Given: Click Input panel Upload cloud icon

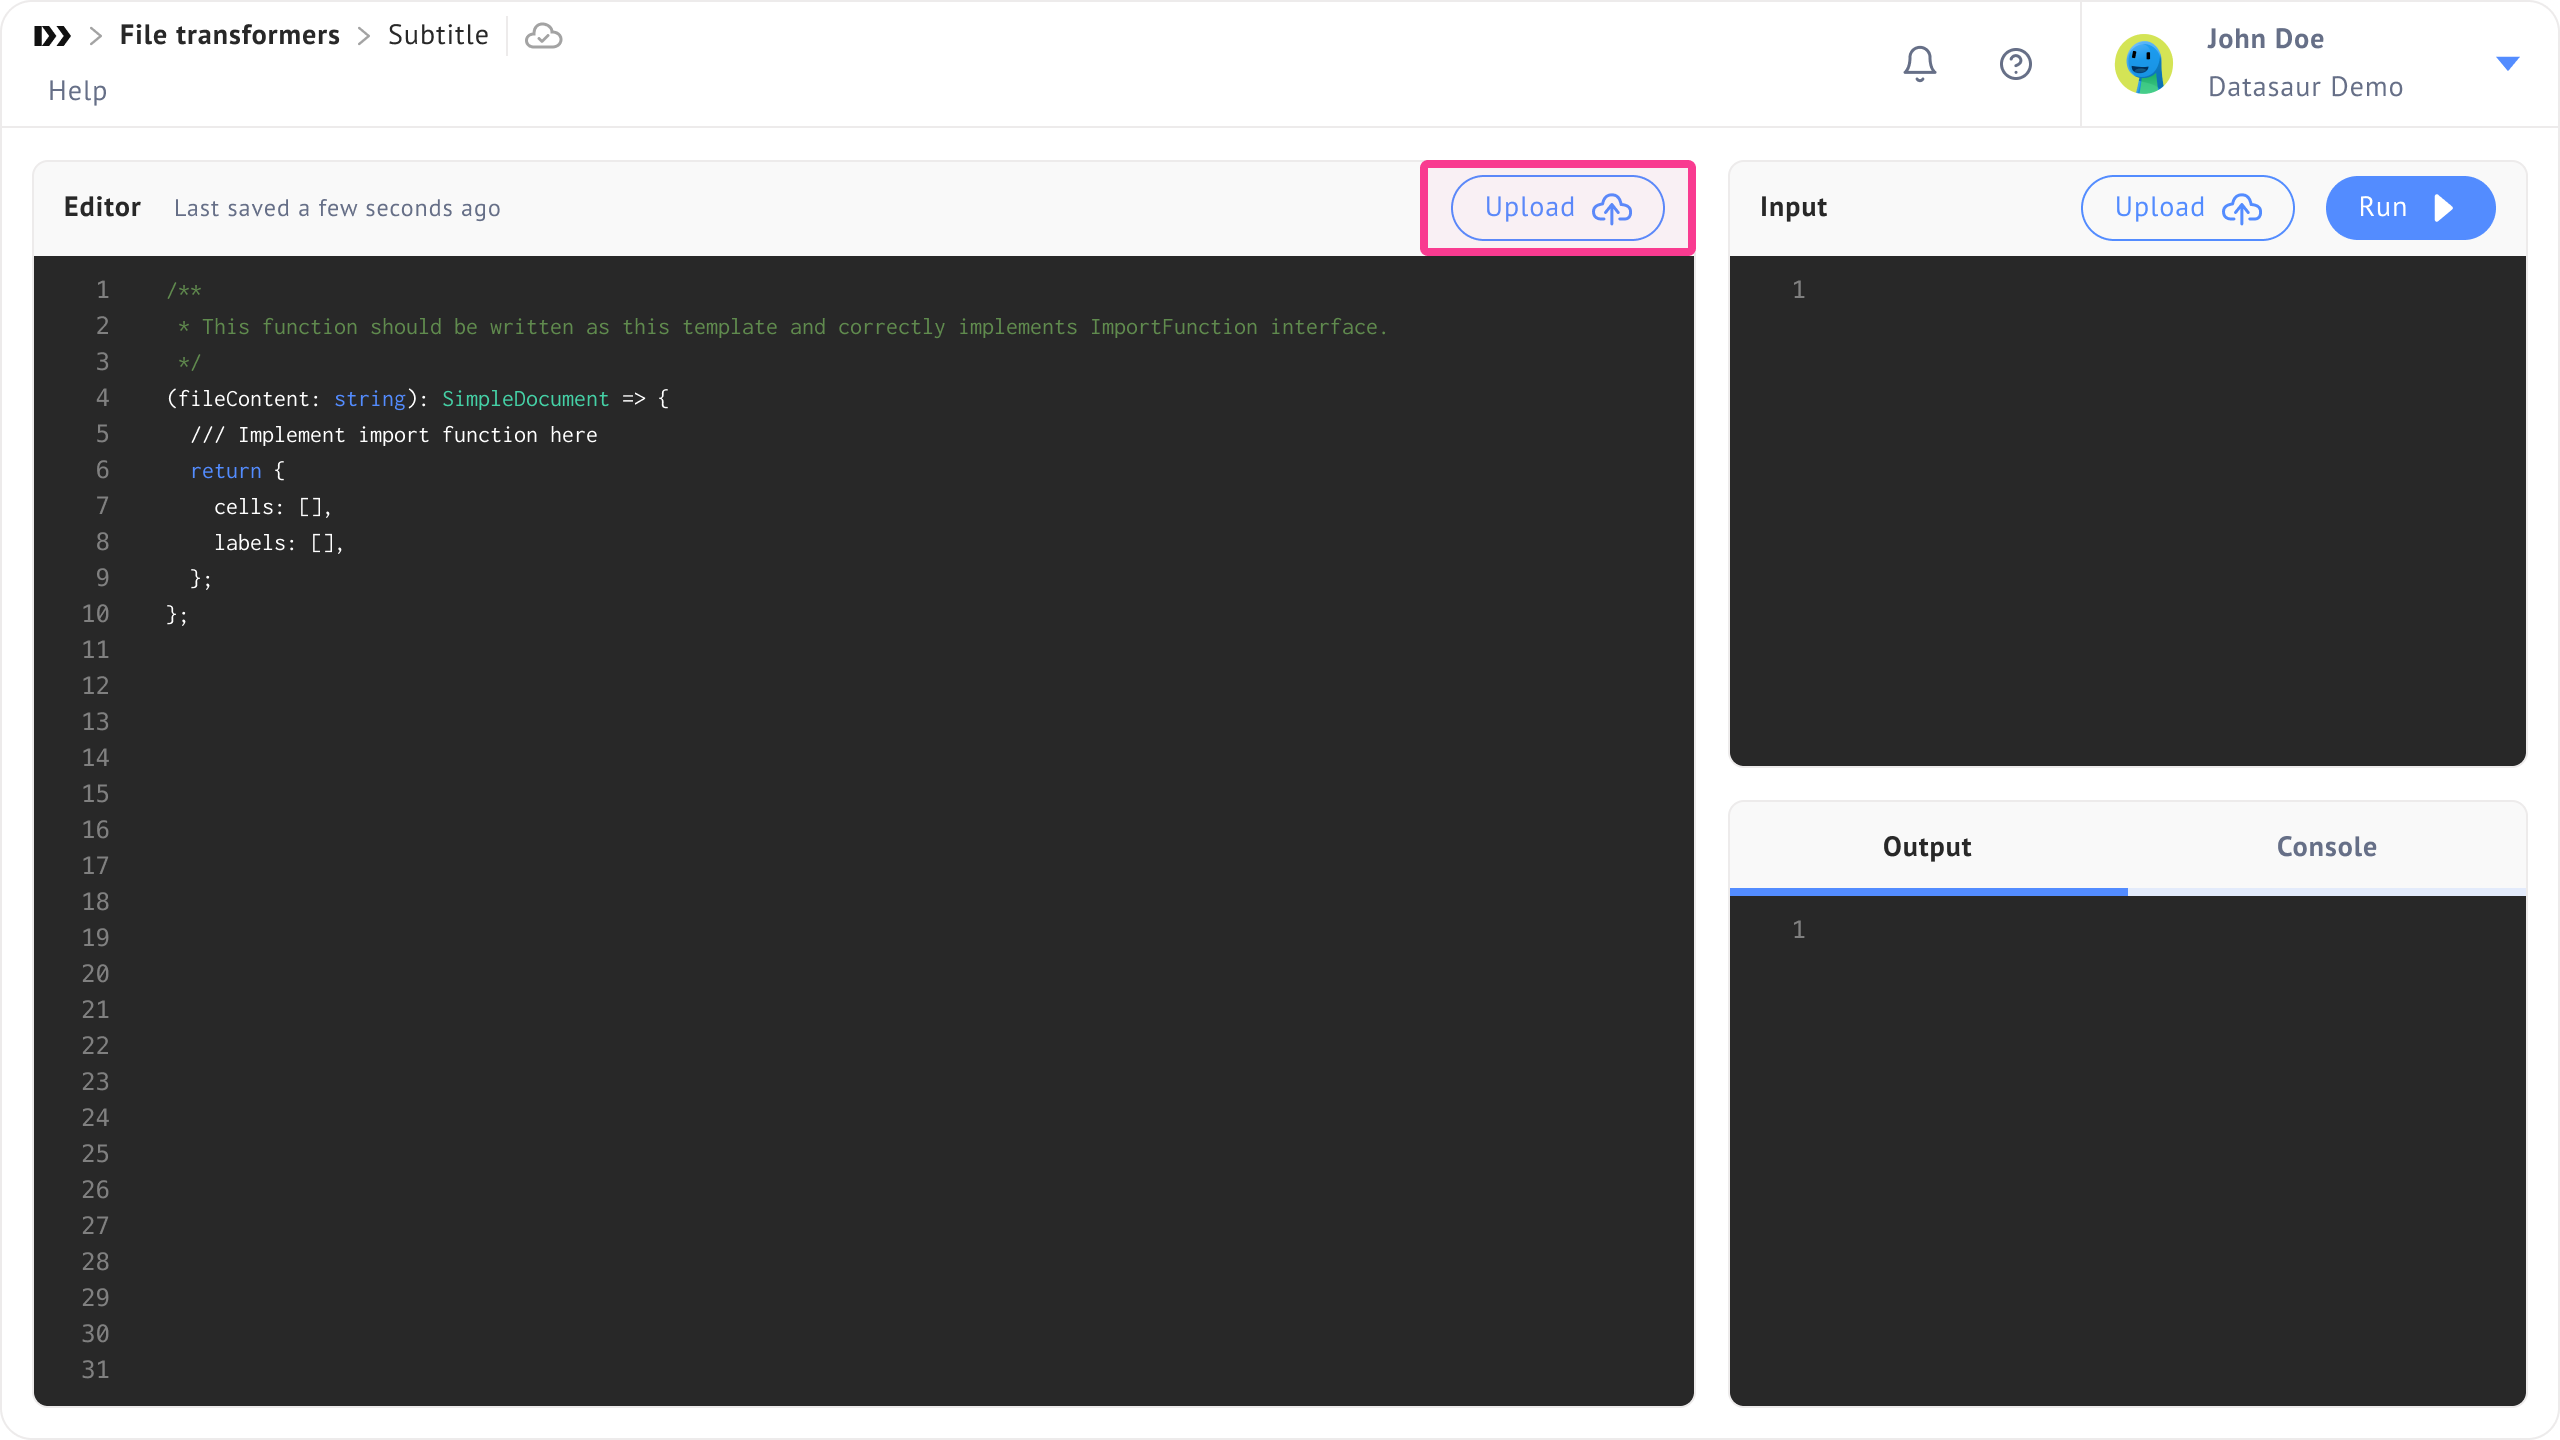Looking at the screenshot, I should tap(2242, 208).
